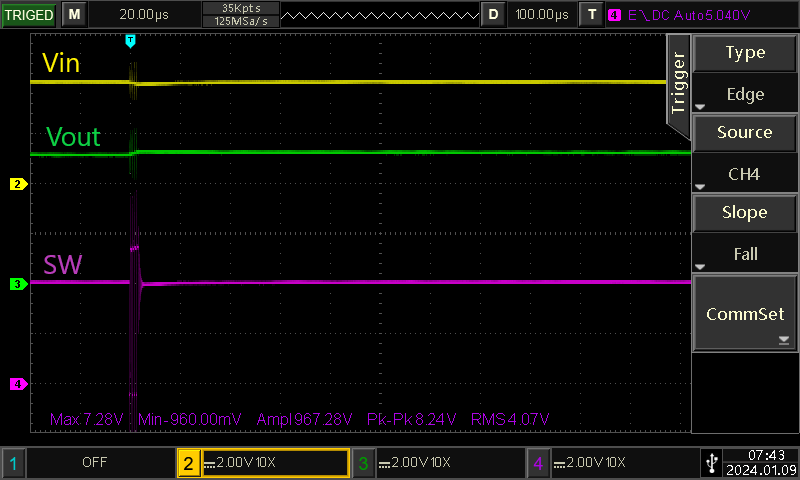Select the T trigger label in top bar
The width and height of the screenshot is (800, 480).
(x=592, y=14)
